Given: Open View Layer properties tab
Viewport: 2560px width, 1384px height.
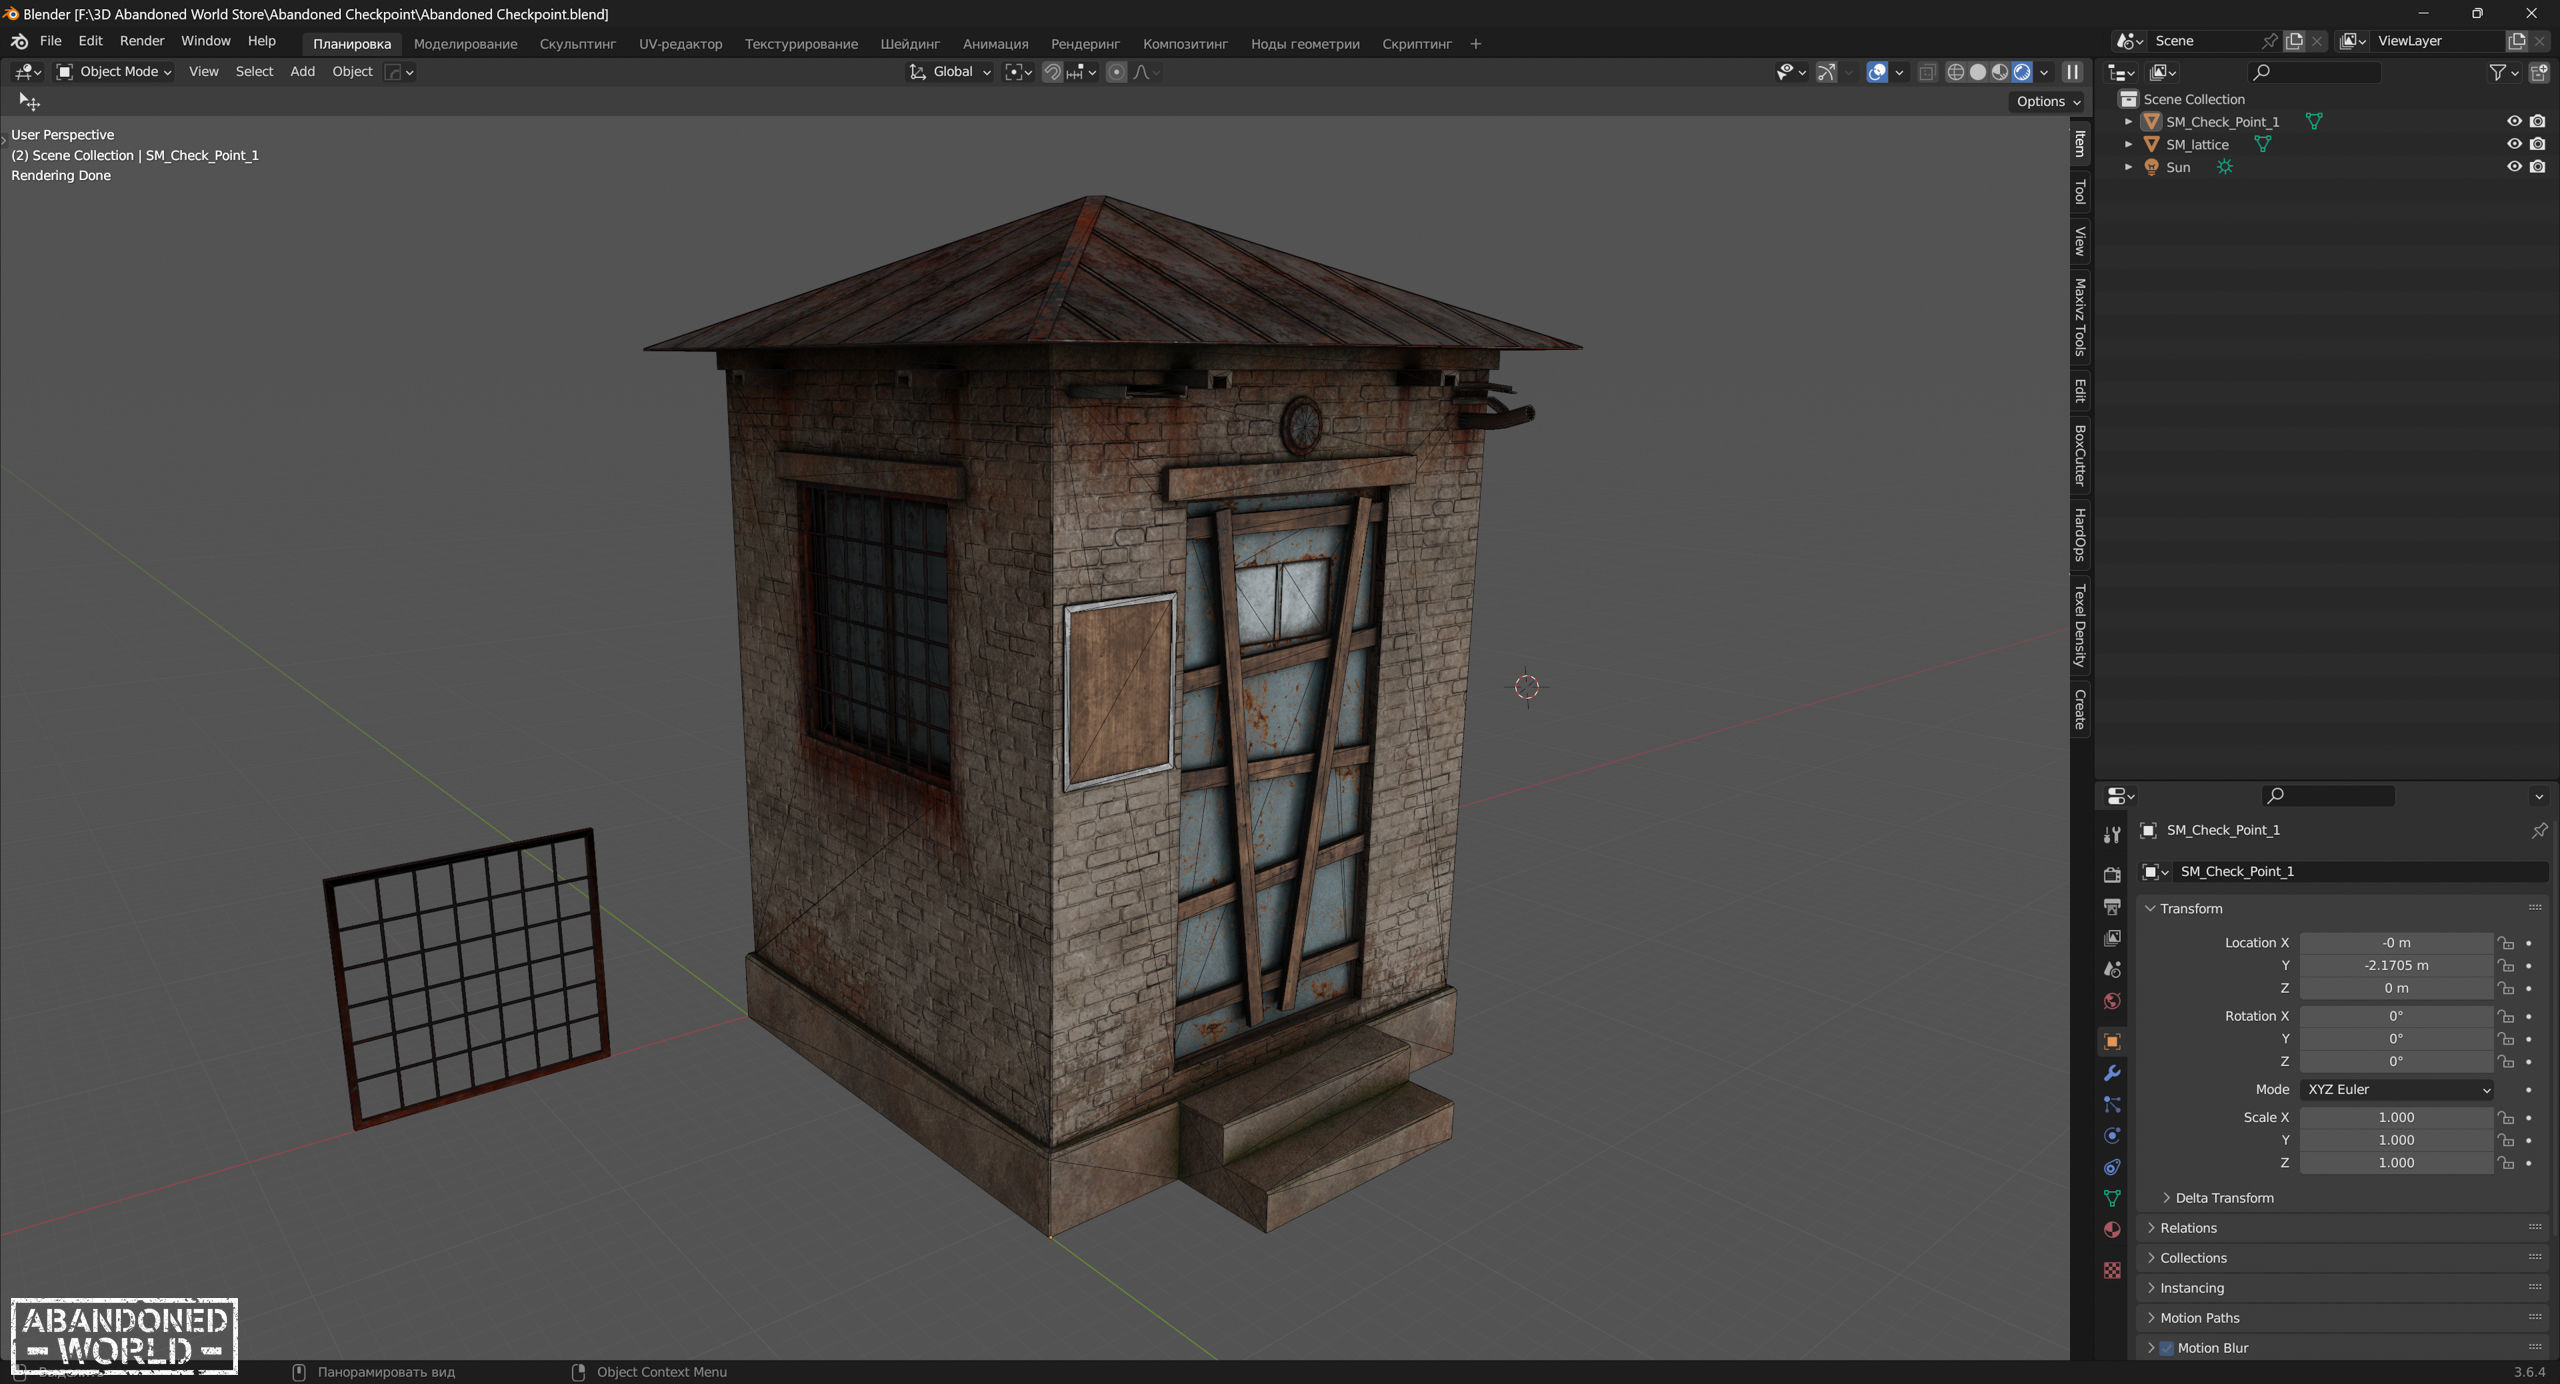Looking at the screenshot, I should [x=2112, y=938].
